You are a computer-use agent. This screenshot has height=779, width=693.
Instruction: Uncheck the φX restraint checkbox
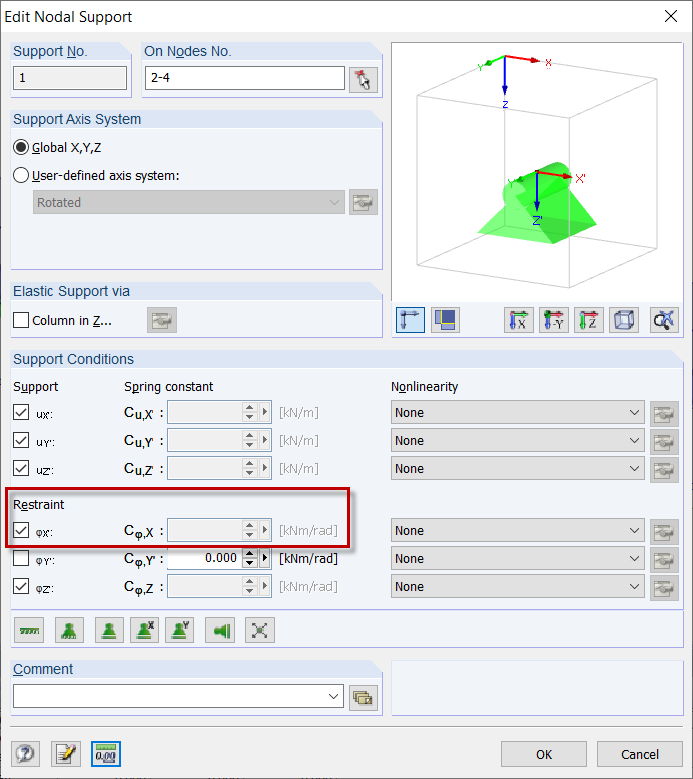click(21, 531)
